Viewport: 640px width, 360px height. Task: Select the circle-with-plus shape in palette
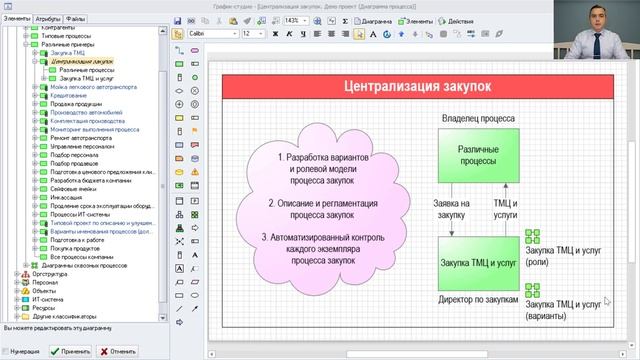pos(179,104)
